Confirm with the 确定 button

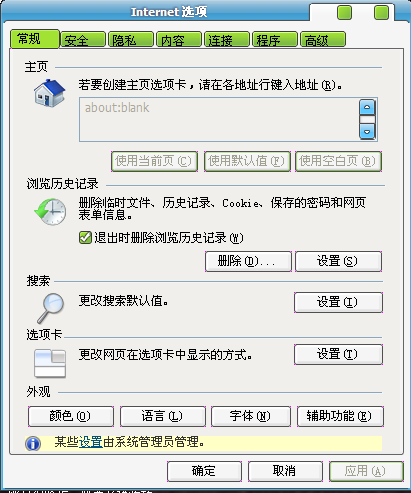tap(204, 471)
